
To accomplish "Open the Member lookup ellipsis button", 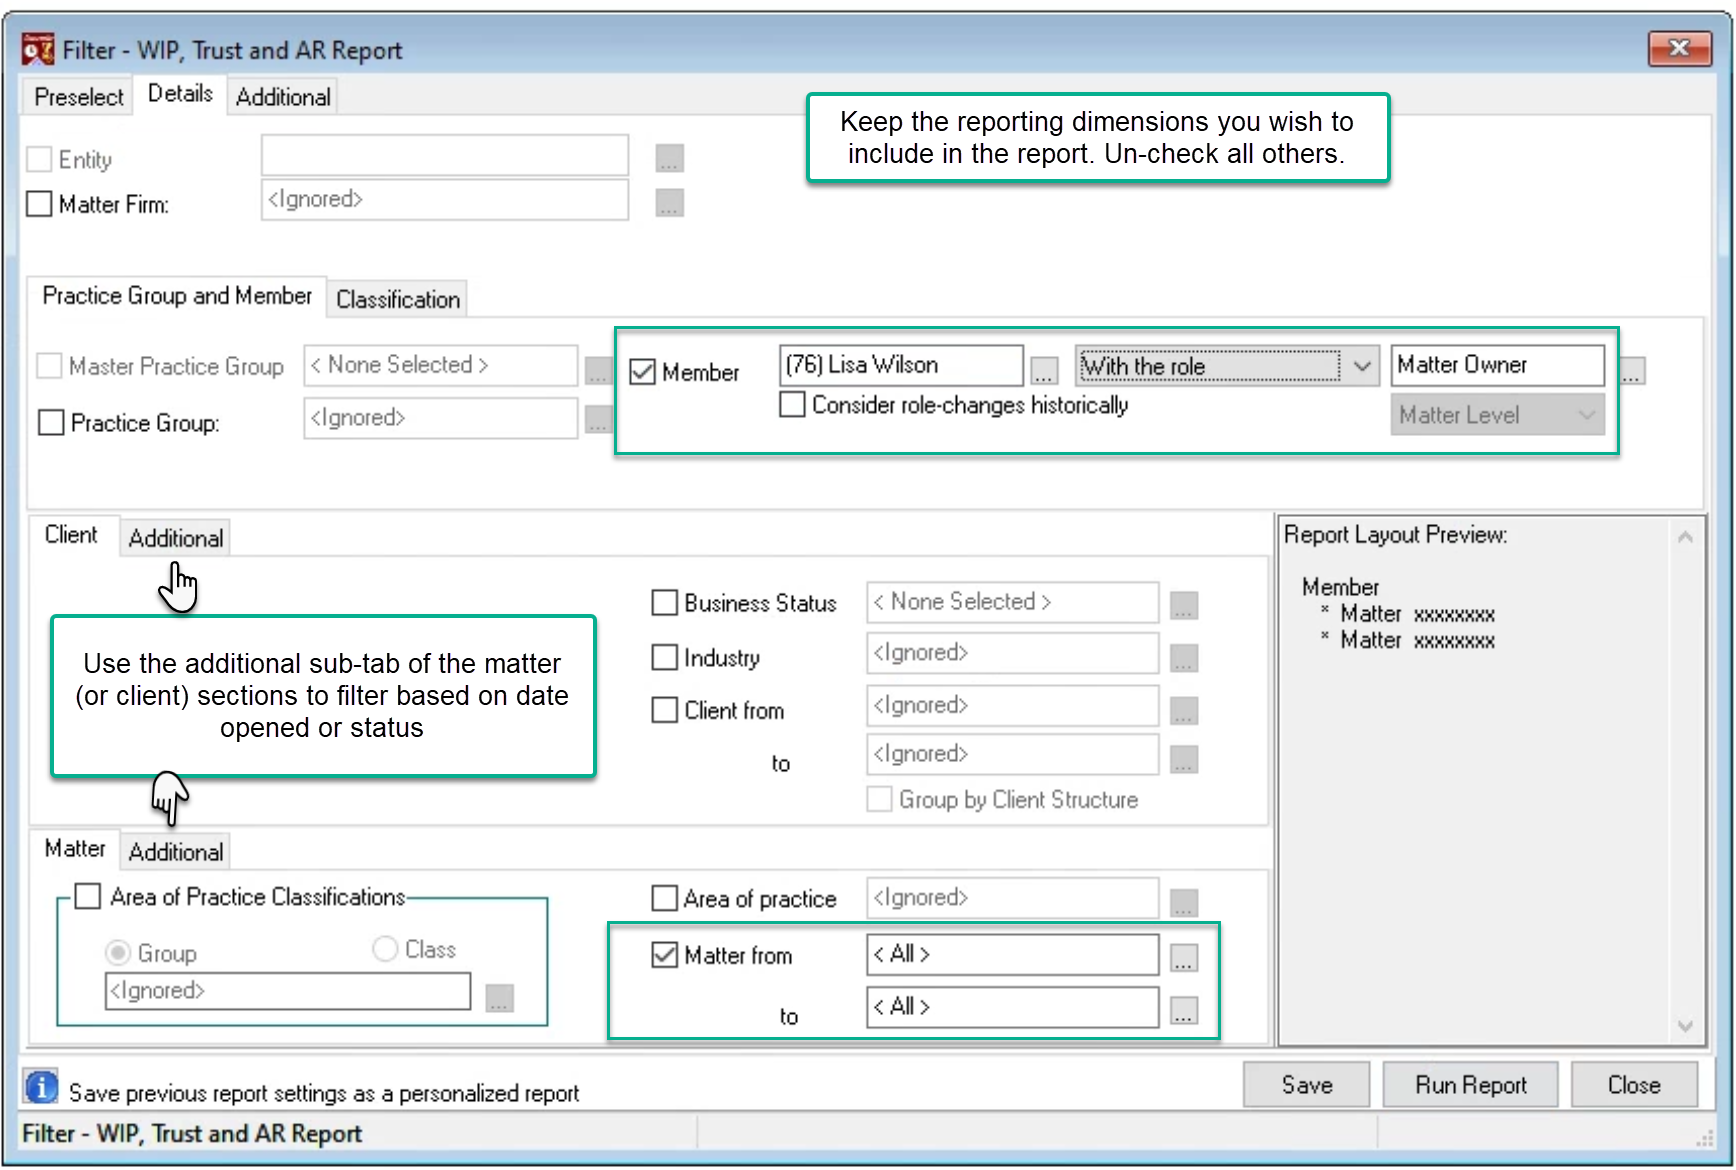I will 1044,371.
